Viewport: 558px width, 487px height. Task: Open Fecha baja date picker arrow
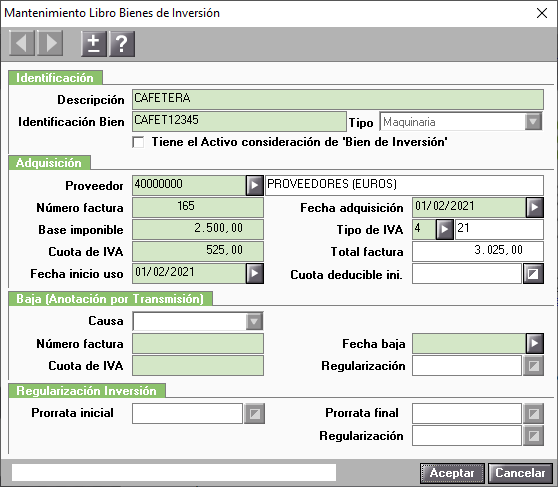click(535, 343)
